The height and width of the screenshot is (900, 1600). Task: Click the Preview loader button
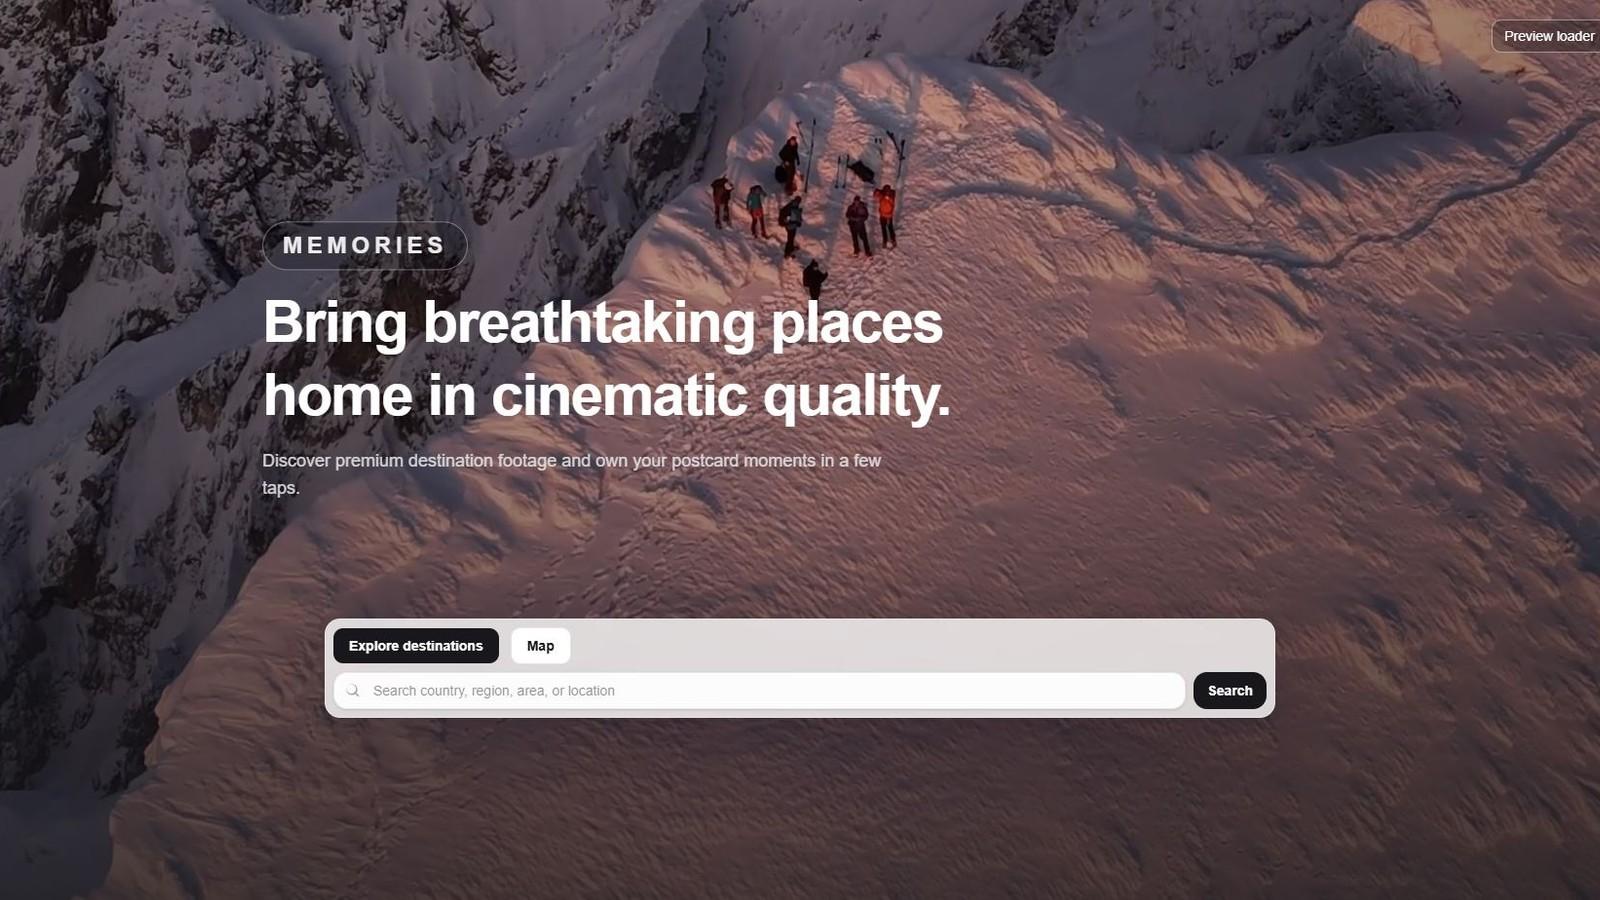[1547, 36]
